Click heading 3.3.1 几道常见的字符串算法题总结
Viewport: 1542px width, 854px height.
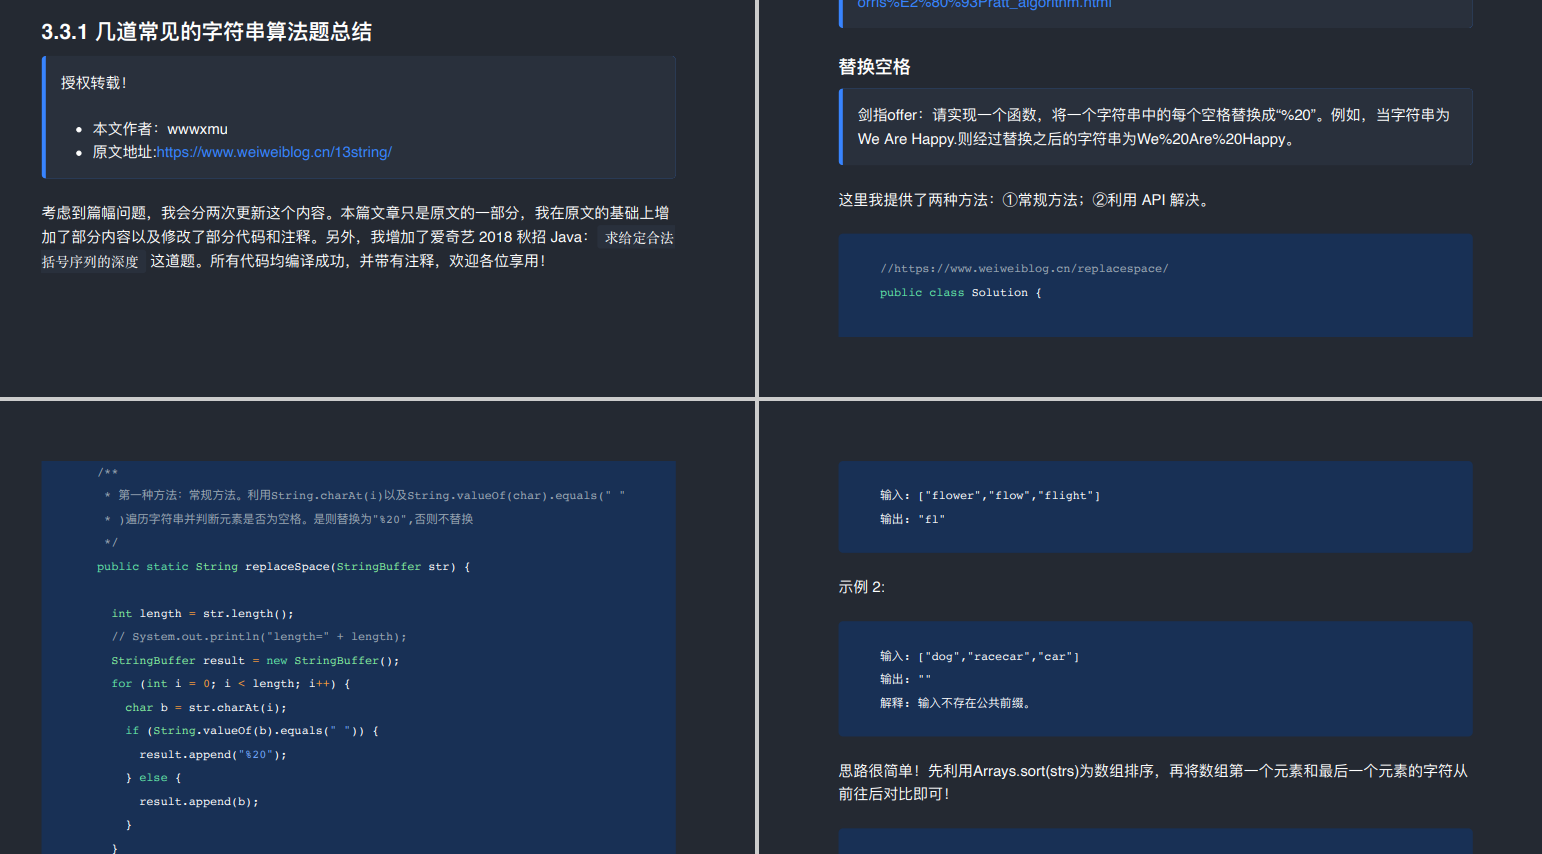[206, 32]
